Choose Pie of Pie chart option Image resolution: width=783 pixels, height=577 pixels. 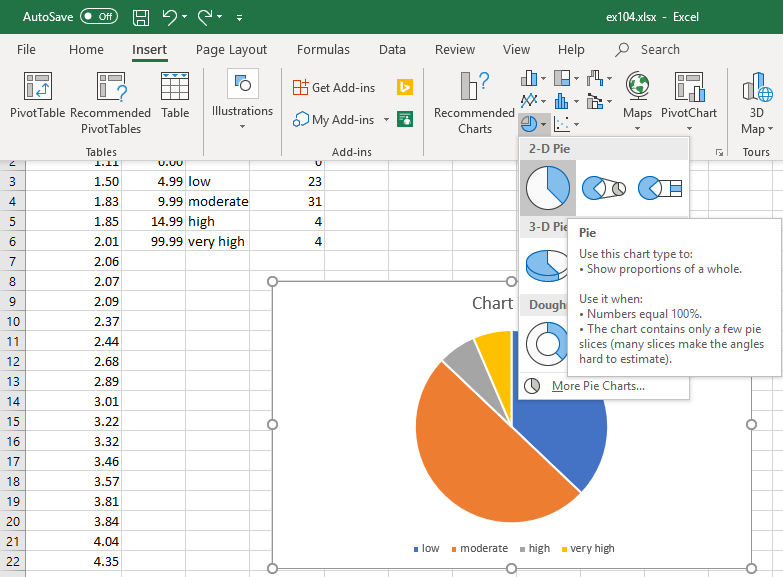point(604,188)
